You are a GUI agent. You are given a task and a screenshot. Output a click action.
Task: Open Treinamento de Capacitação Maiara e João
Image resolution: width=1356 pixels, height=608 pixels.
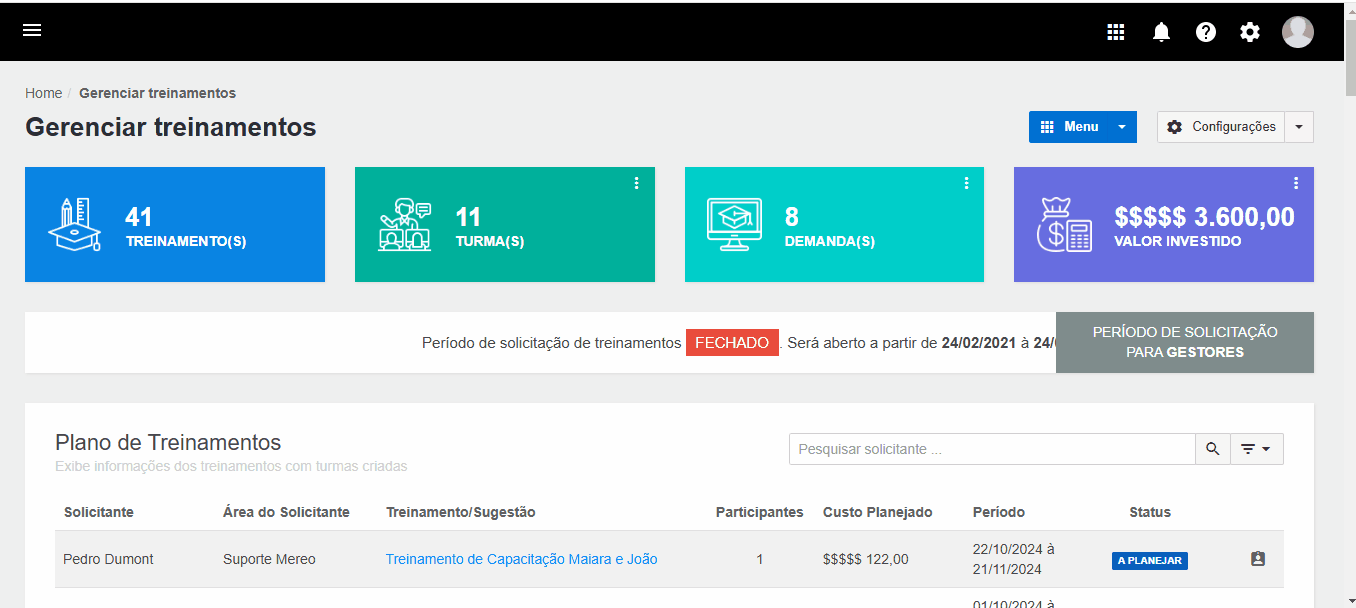[521, 559]
